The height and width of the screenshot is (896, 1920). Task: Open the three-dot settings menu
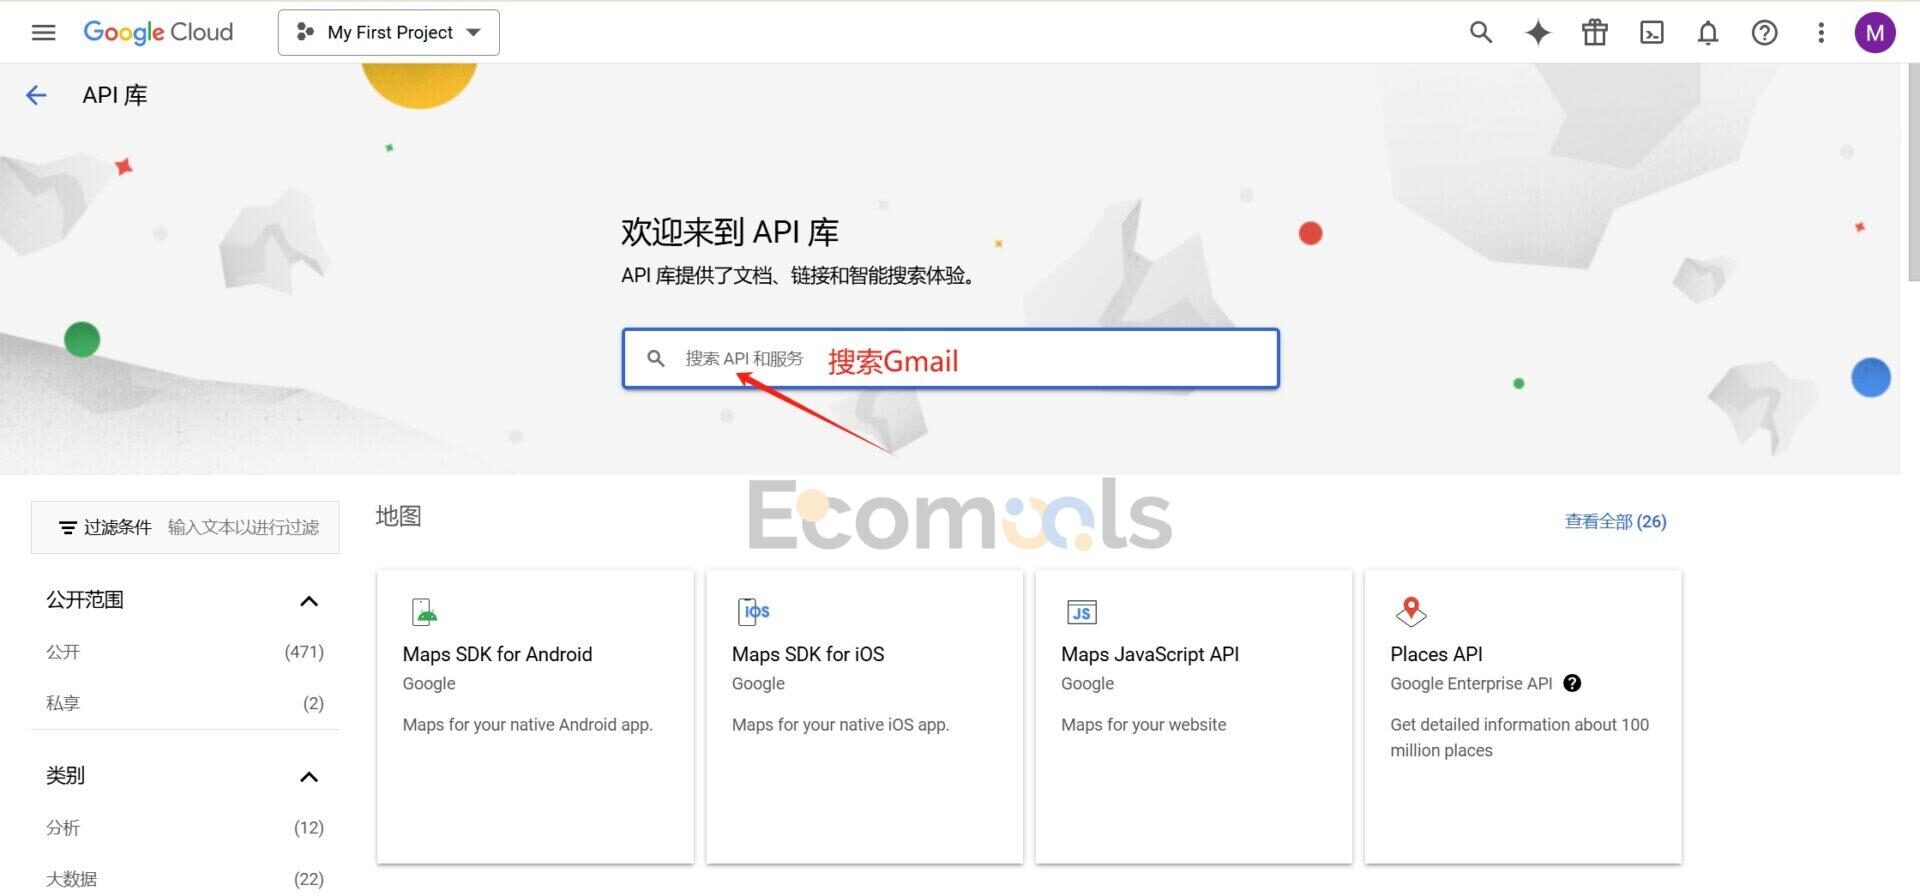click(x=1821, y=33)
